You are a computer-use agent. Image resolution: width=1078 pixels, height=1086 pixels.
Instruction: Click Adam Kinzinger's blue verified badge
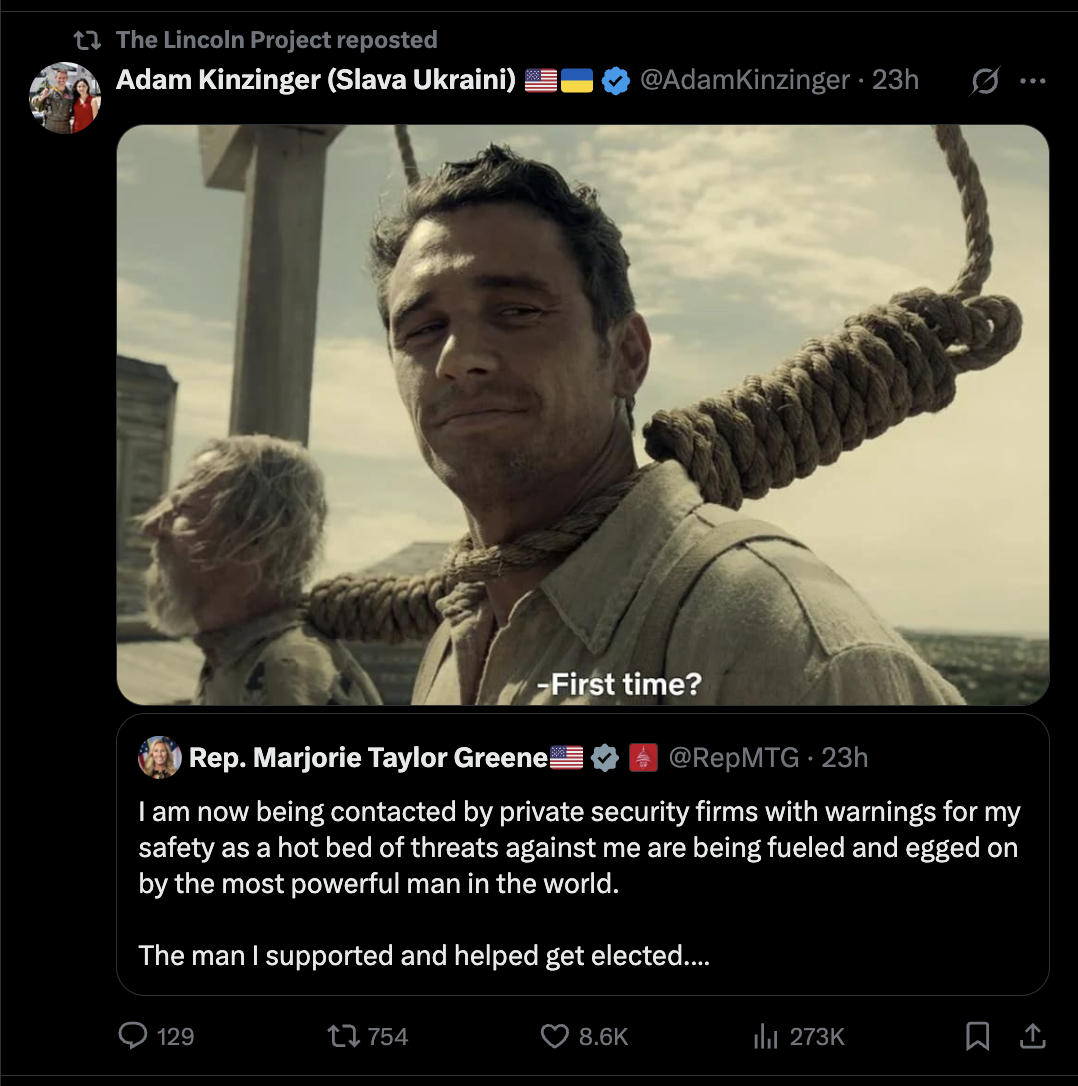click(616, 80)
